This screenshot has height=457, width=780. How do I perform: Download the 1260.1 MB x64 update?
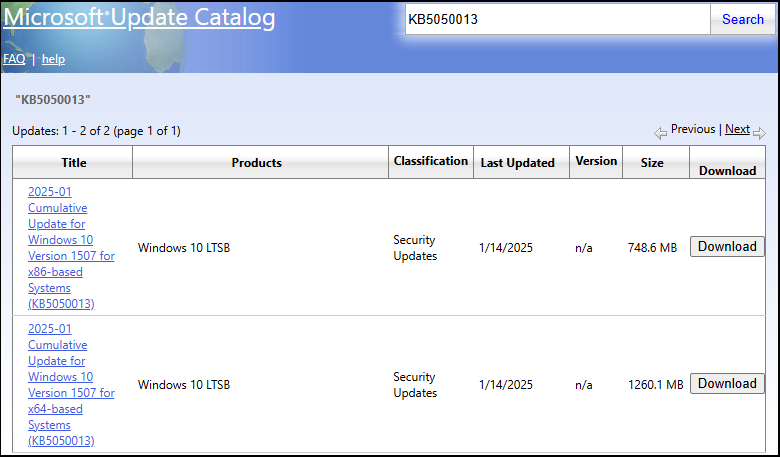[727, 384]
